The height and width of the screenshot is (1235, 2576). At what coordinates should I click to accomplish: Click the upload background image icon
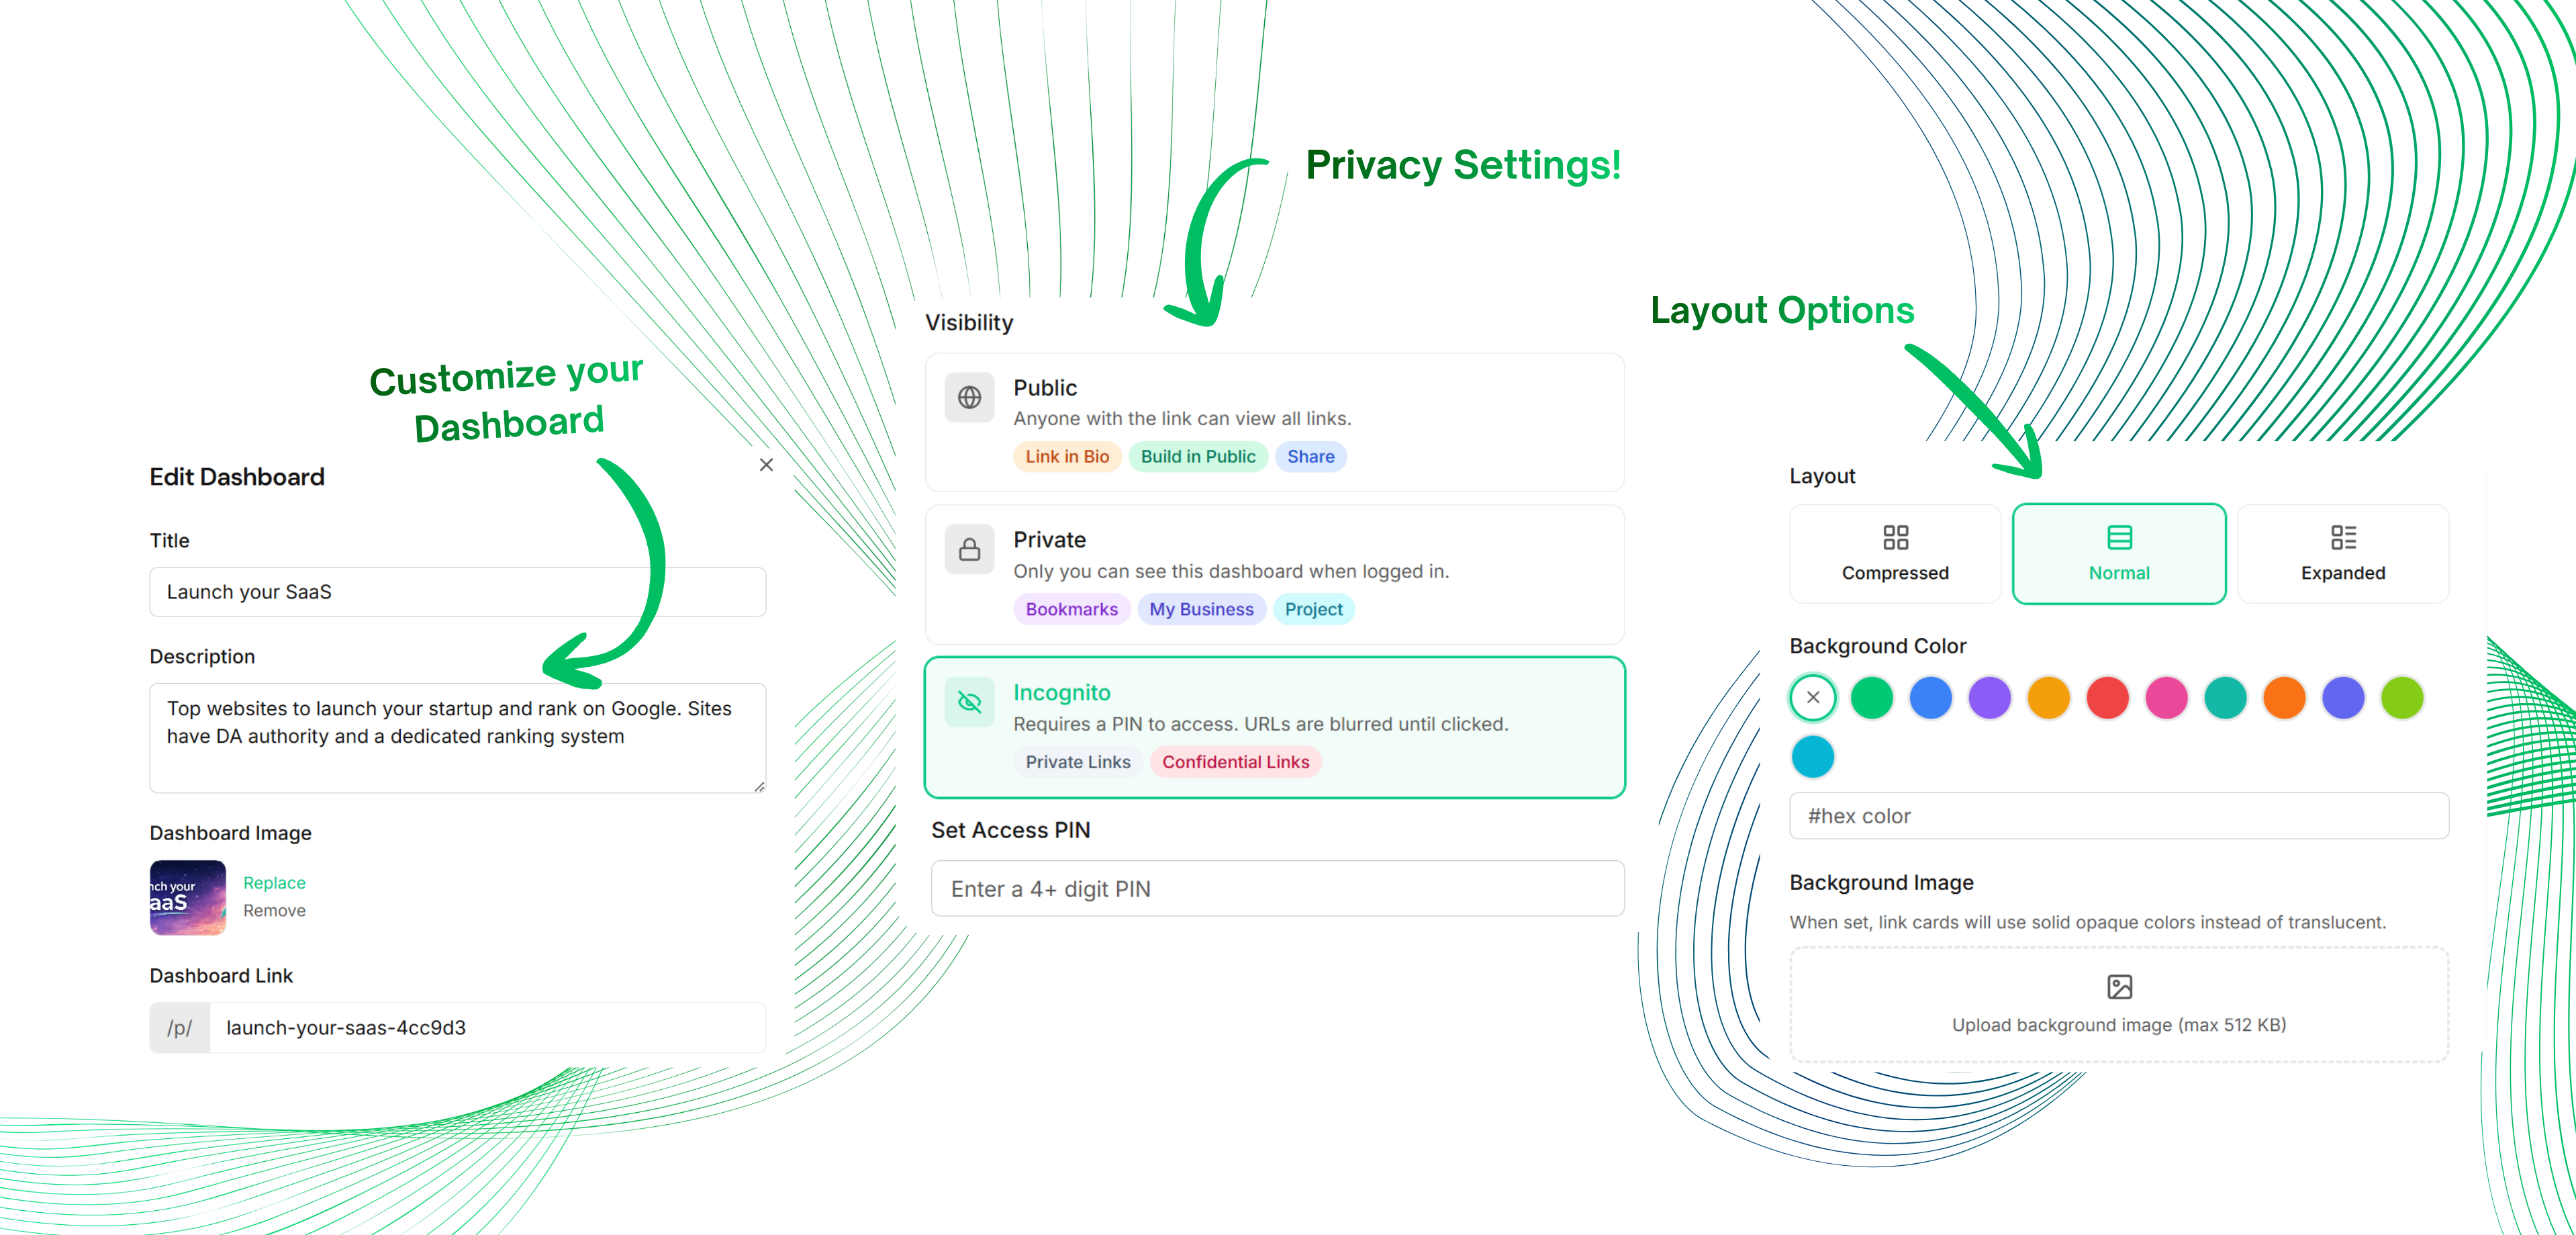tap(2119, 987)
